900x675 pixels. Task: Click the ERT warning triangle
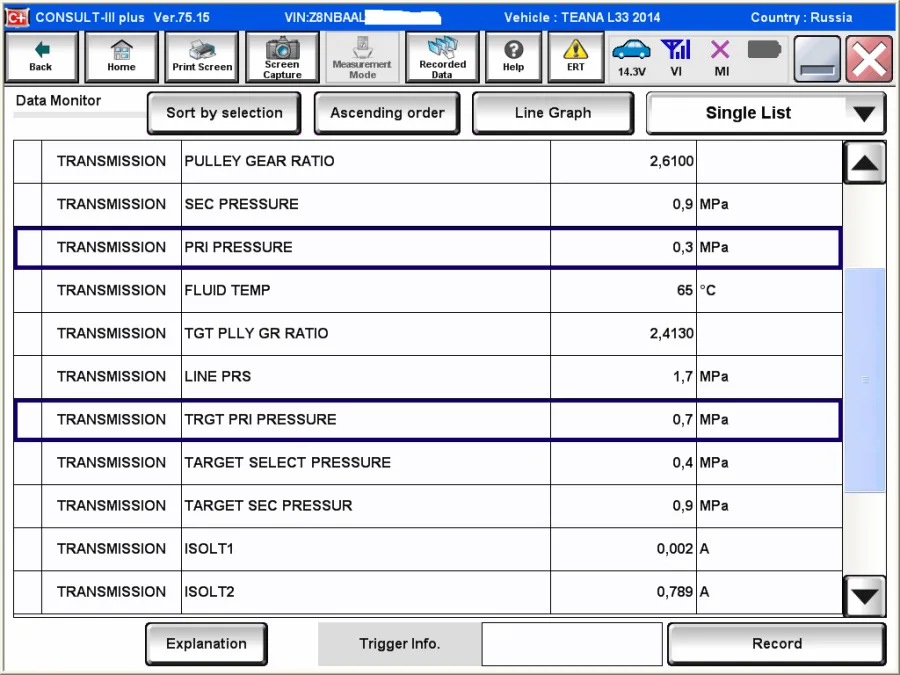[x=576, y=57]
